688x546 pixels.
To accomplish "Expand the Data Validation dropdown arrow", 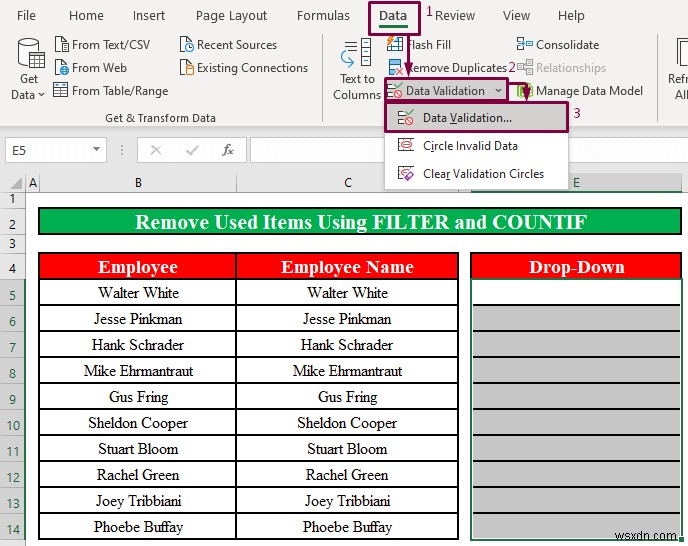I will 498,91.
